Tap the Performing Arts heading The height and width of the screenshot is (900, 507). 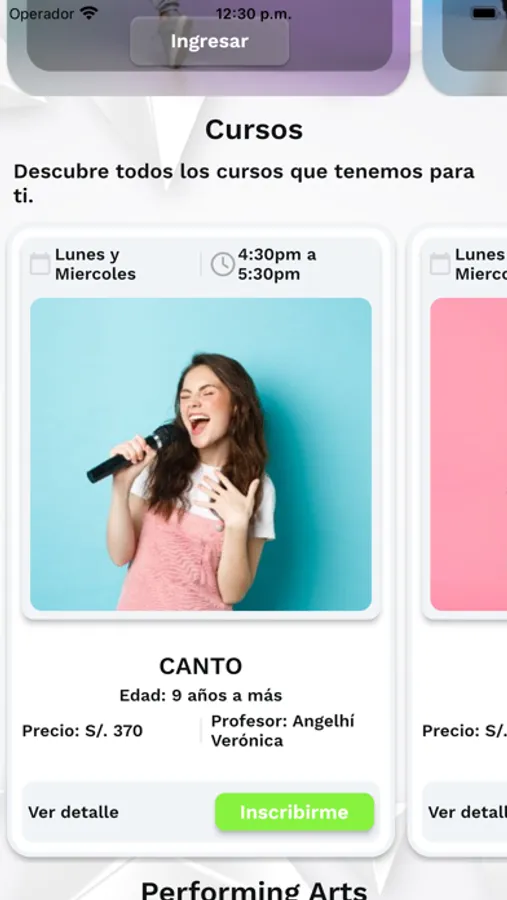[x=254, y=890]
